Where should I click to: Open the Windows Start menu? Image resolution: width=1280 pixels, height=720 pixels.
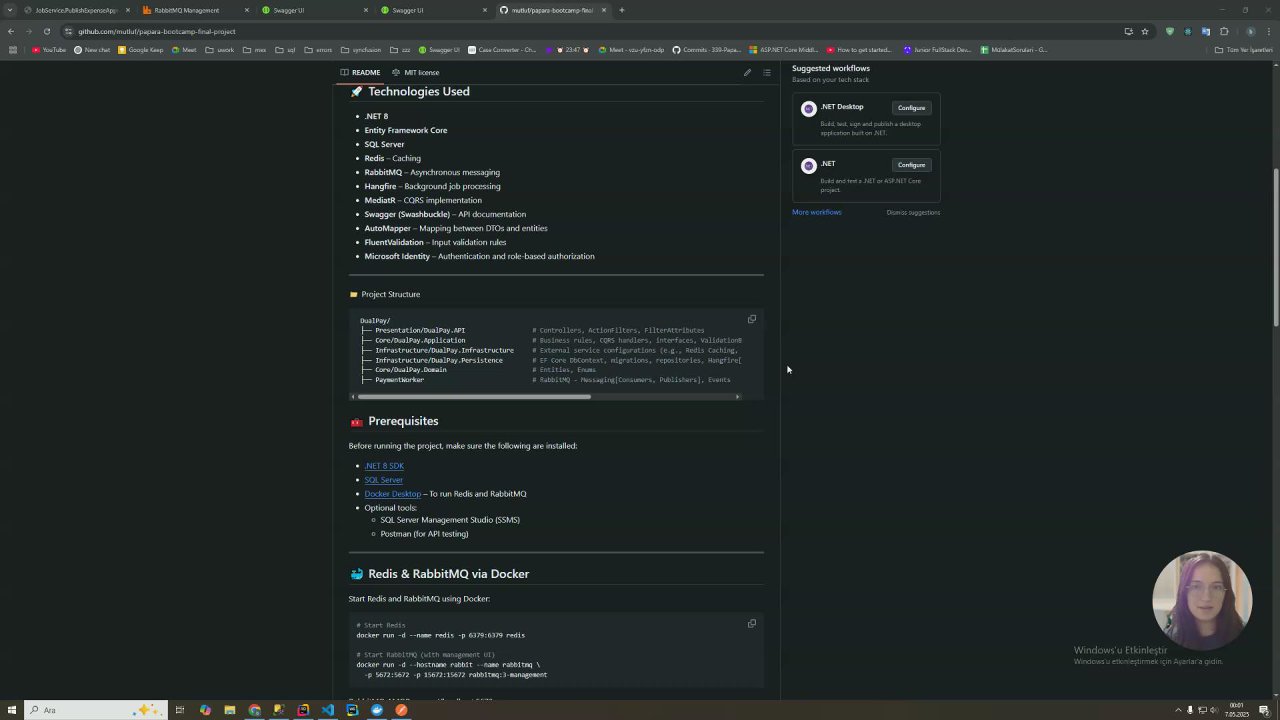[12, 710]
